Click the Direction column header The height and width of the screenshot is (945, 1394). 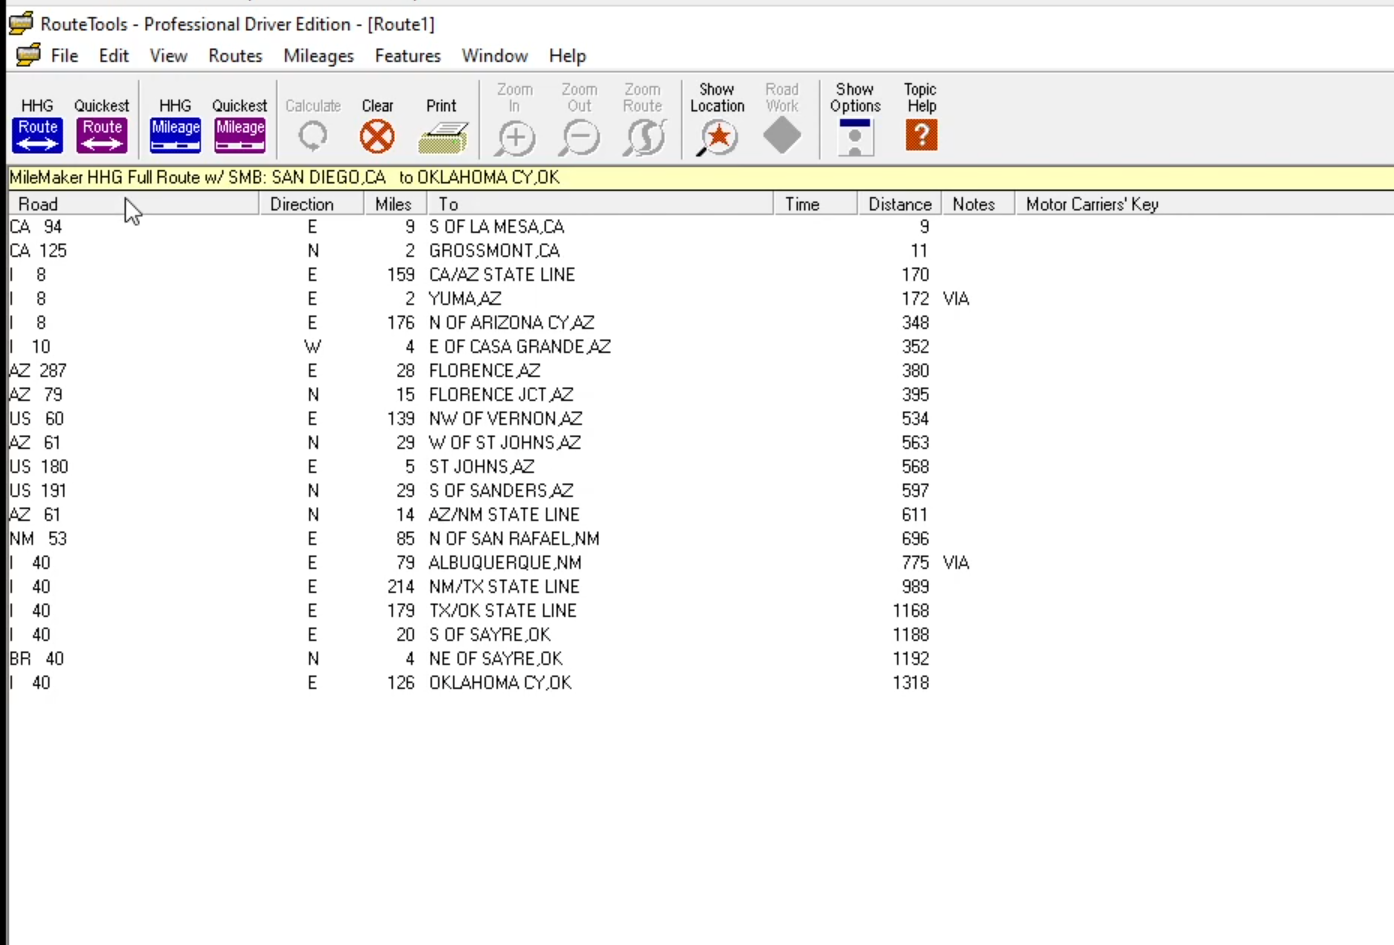pos(311,204)
